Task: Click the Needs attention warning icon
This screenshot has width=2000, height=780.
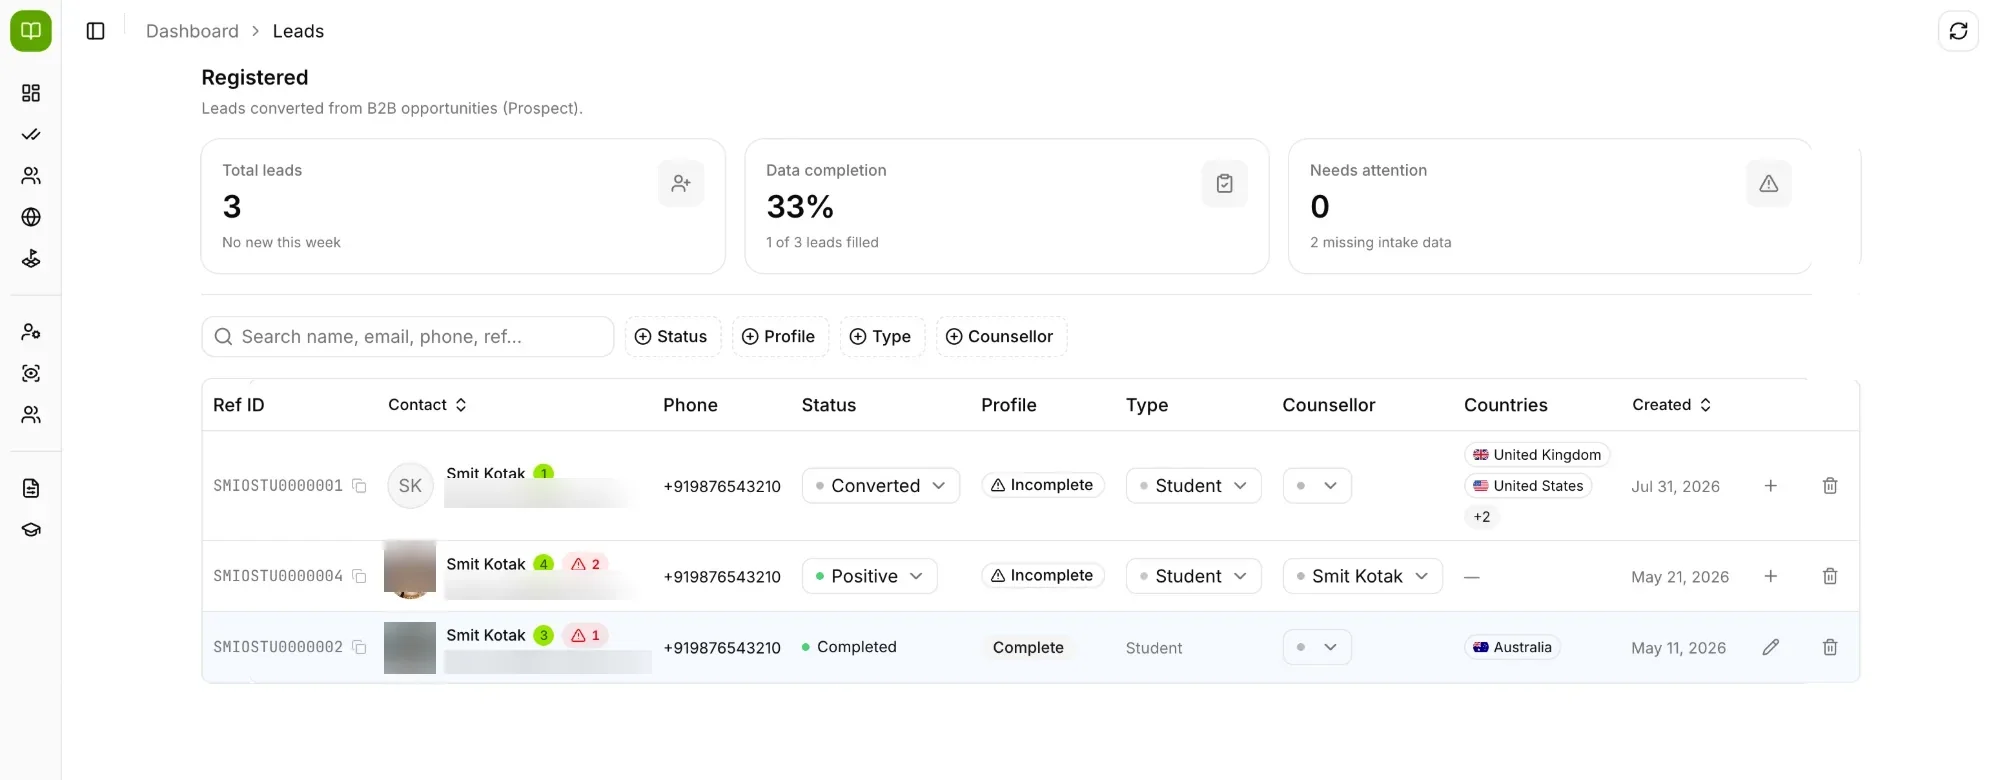Action: point(1769,184)
